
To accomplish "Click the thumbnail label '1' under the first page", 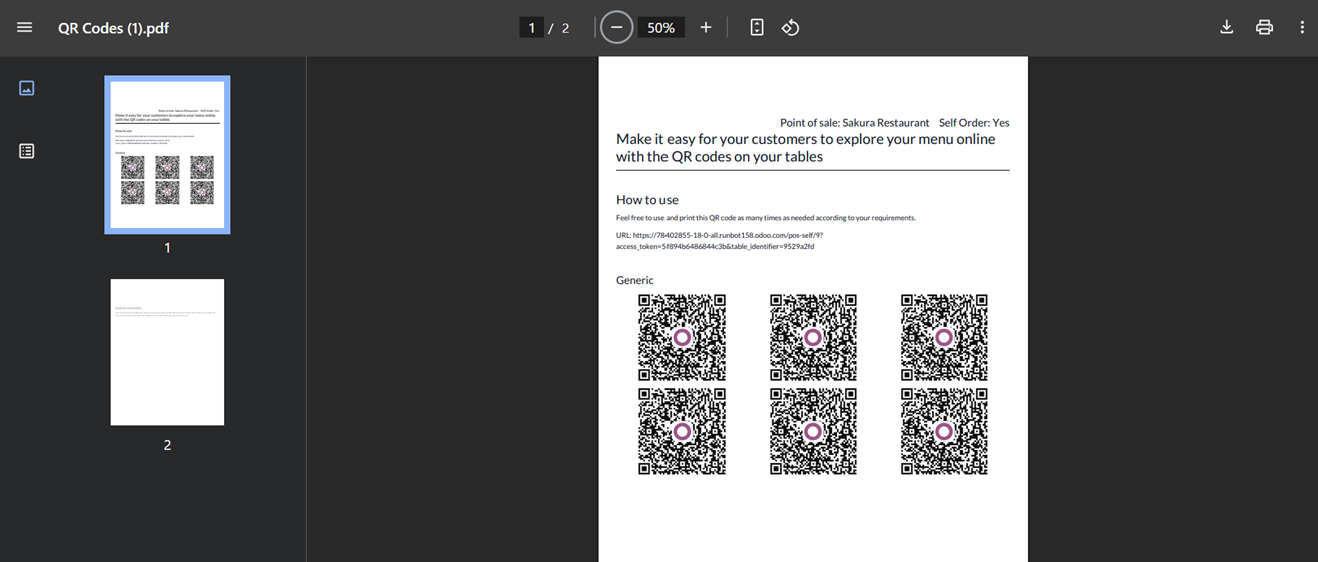I will 167,247.
